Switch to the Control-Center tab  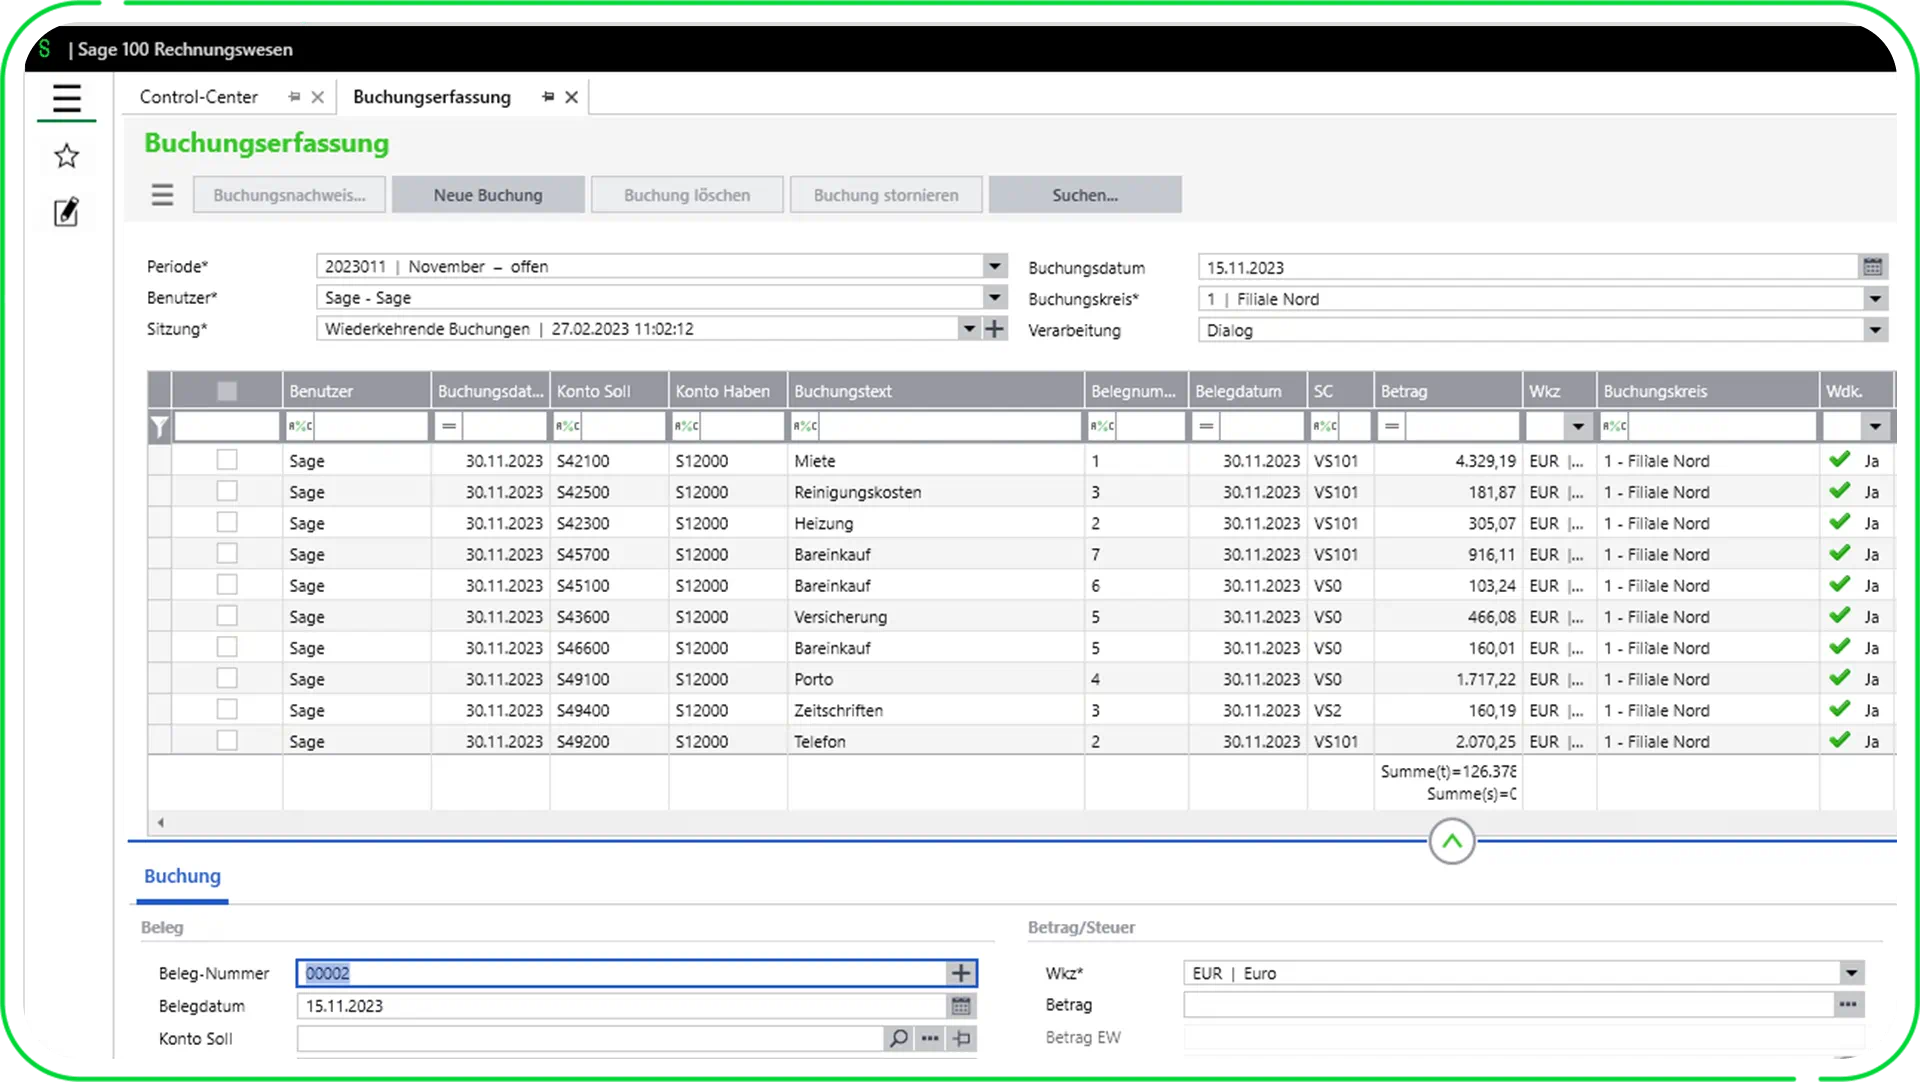(199, 97)
